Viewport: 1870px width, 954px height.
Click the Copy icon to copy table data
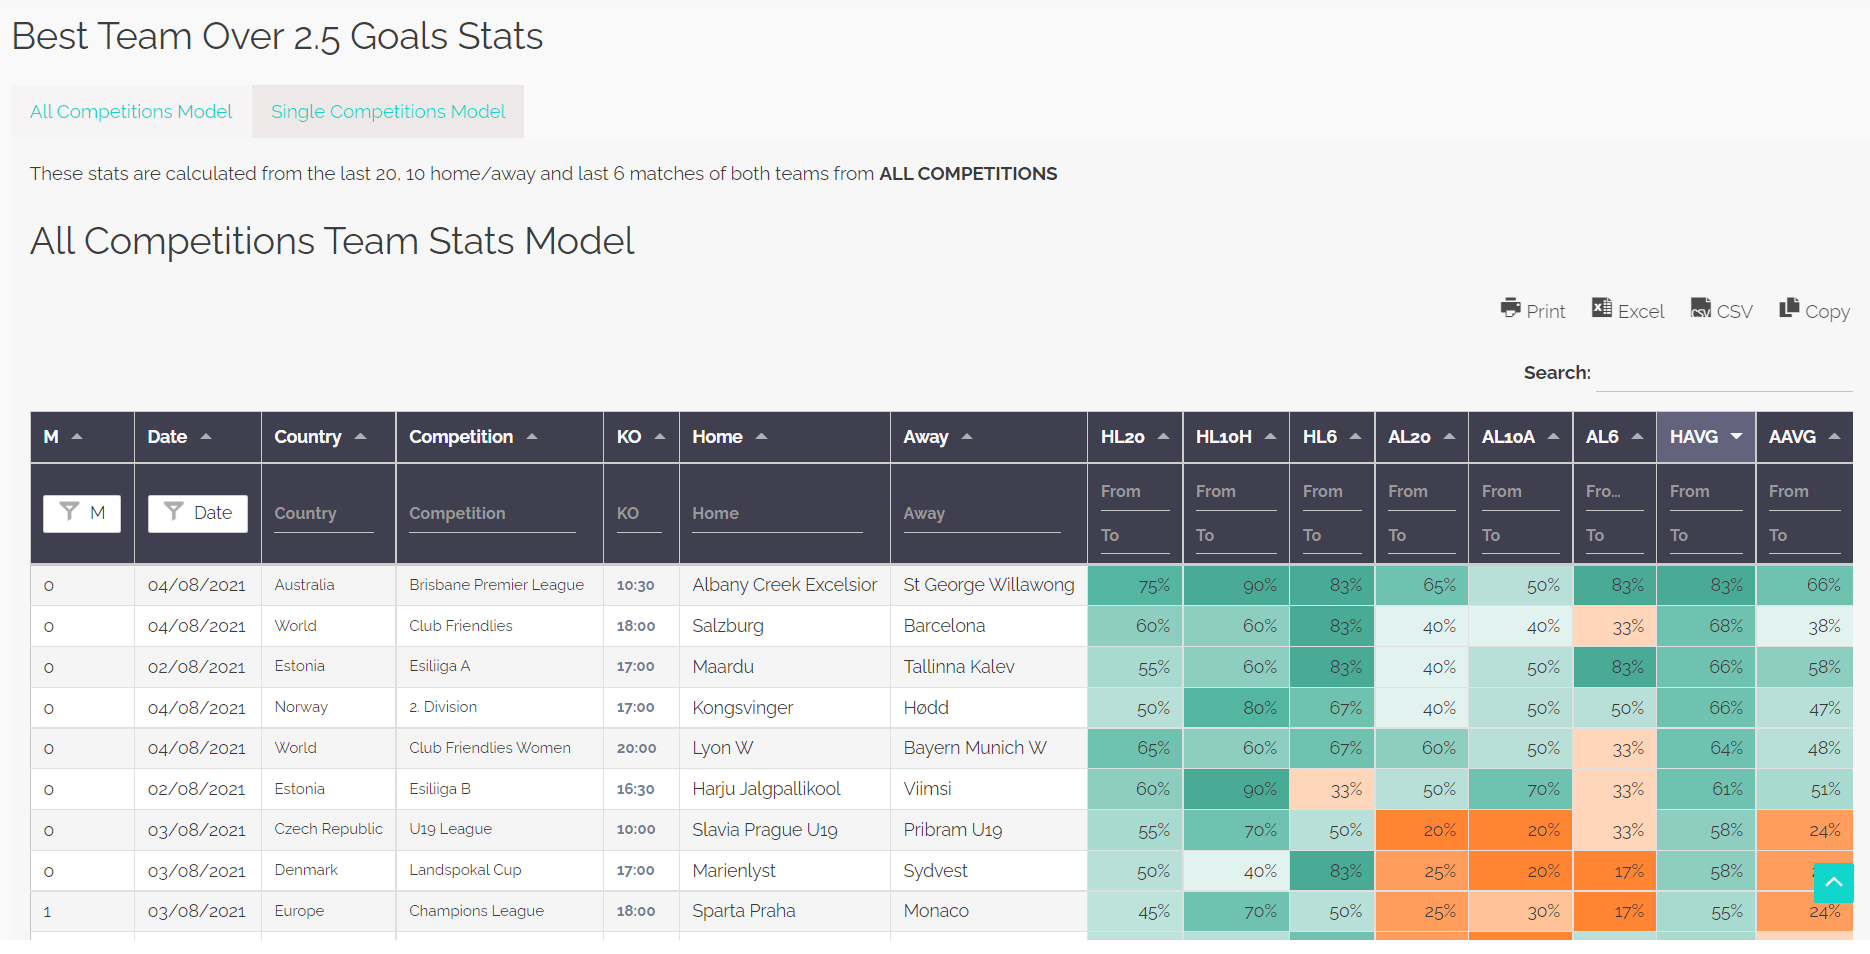pyautogui.click(x=1813, y=310)
